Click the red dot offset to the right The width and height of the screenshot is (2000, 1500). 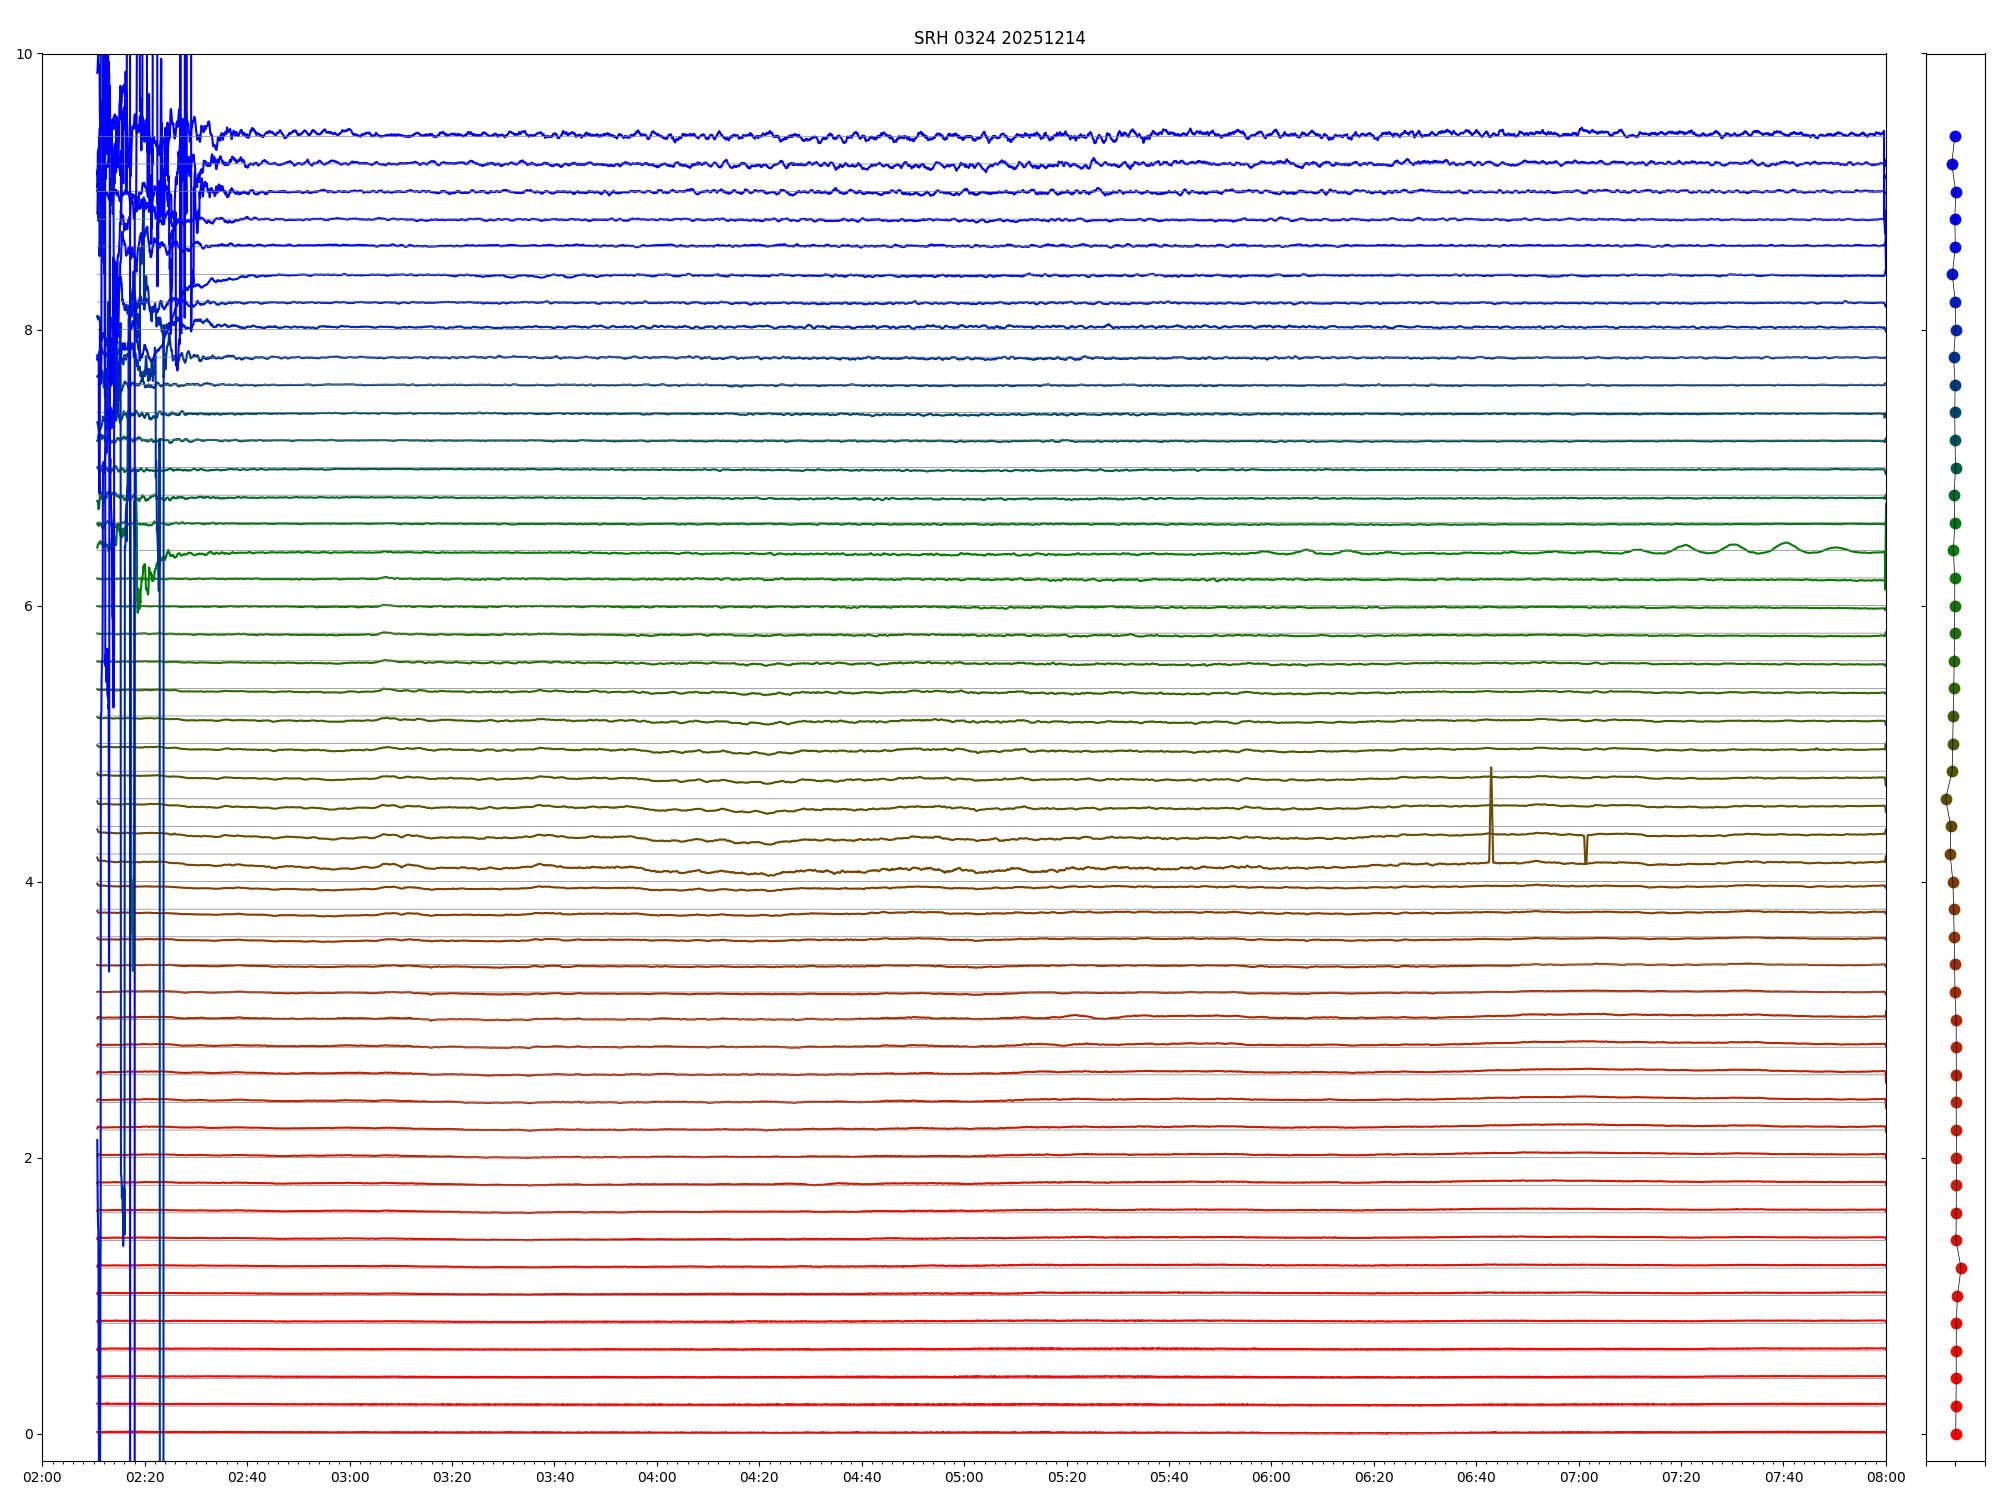point(1961,1268)
